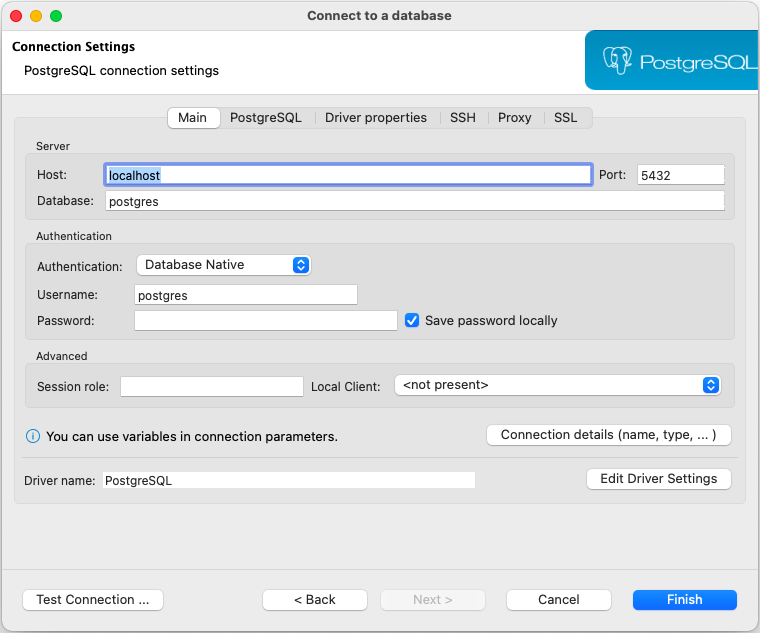Click the Session role field
Image resolution: width=760 pixels, height=633 pixels.
tap(212, 386)
